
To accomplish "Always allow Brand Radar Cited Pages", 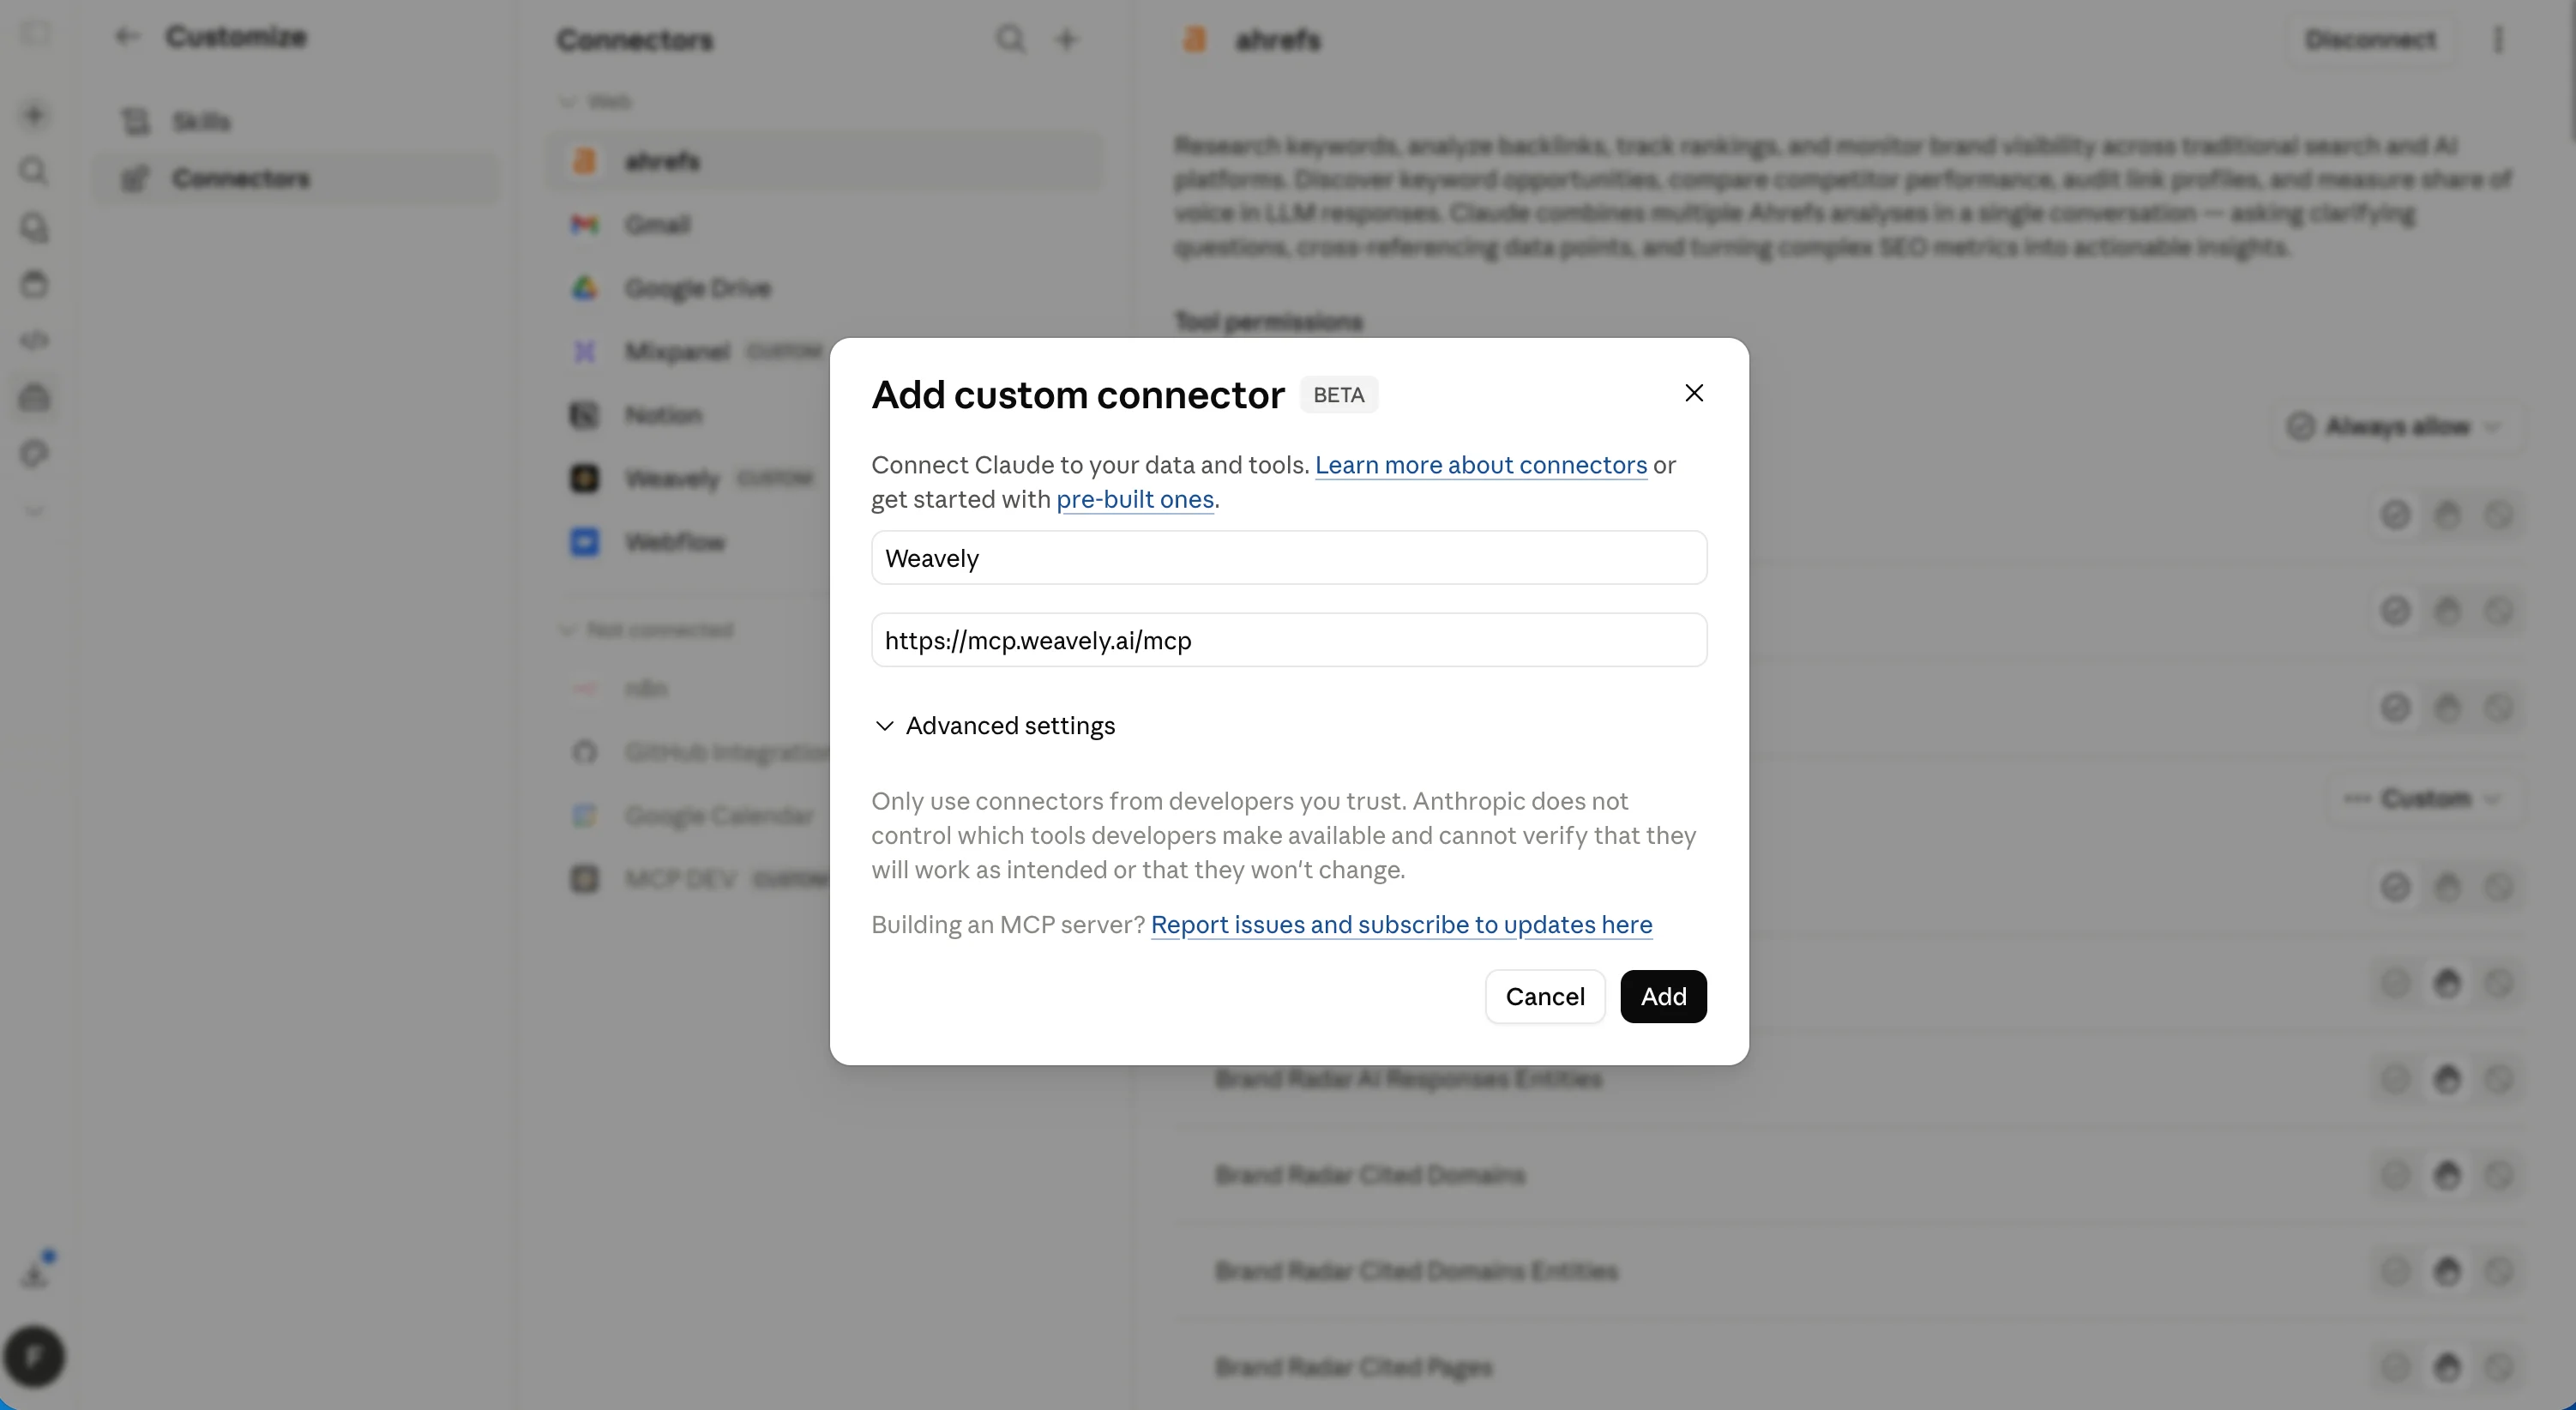I will (x=2395, y=1367).
